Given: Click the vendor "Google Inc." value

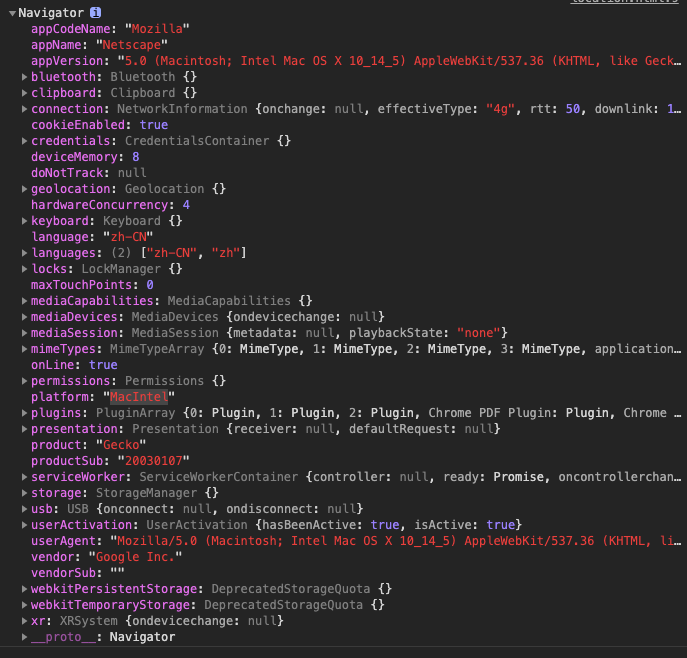Looking at the screenshot, I should (135, 557).
